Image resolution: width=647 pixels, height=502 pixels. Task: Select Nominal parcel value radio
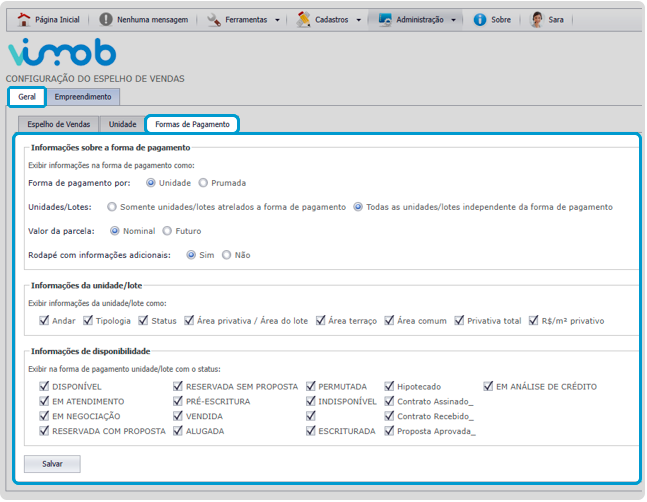115,231
